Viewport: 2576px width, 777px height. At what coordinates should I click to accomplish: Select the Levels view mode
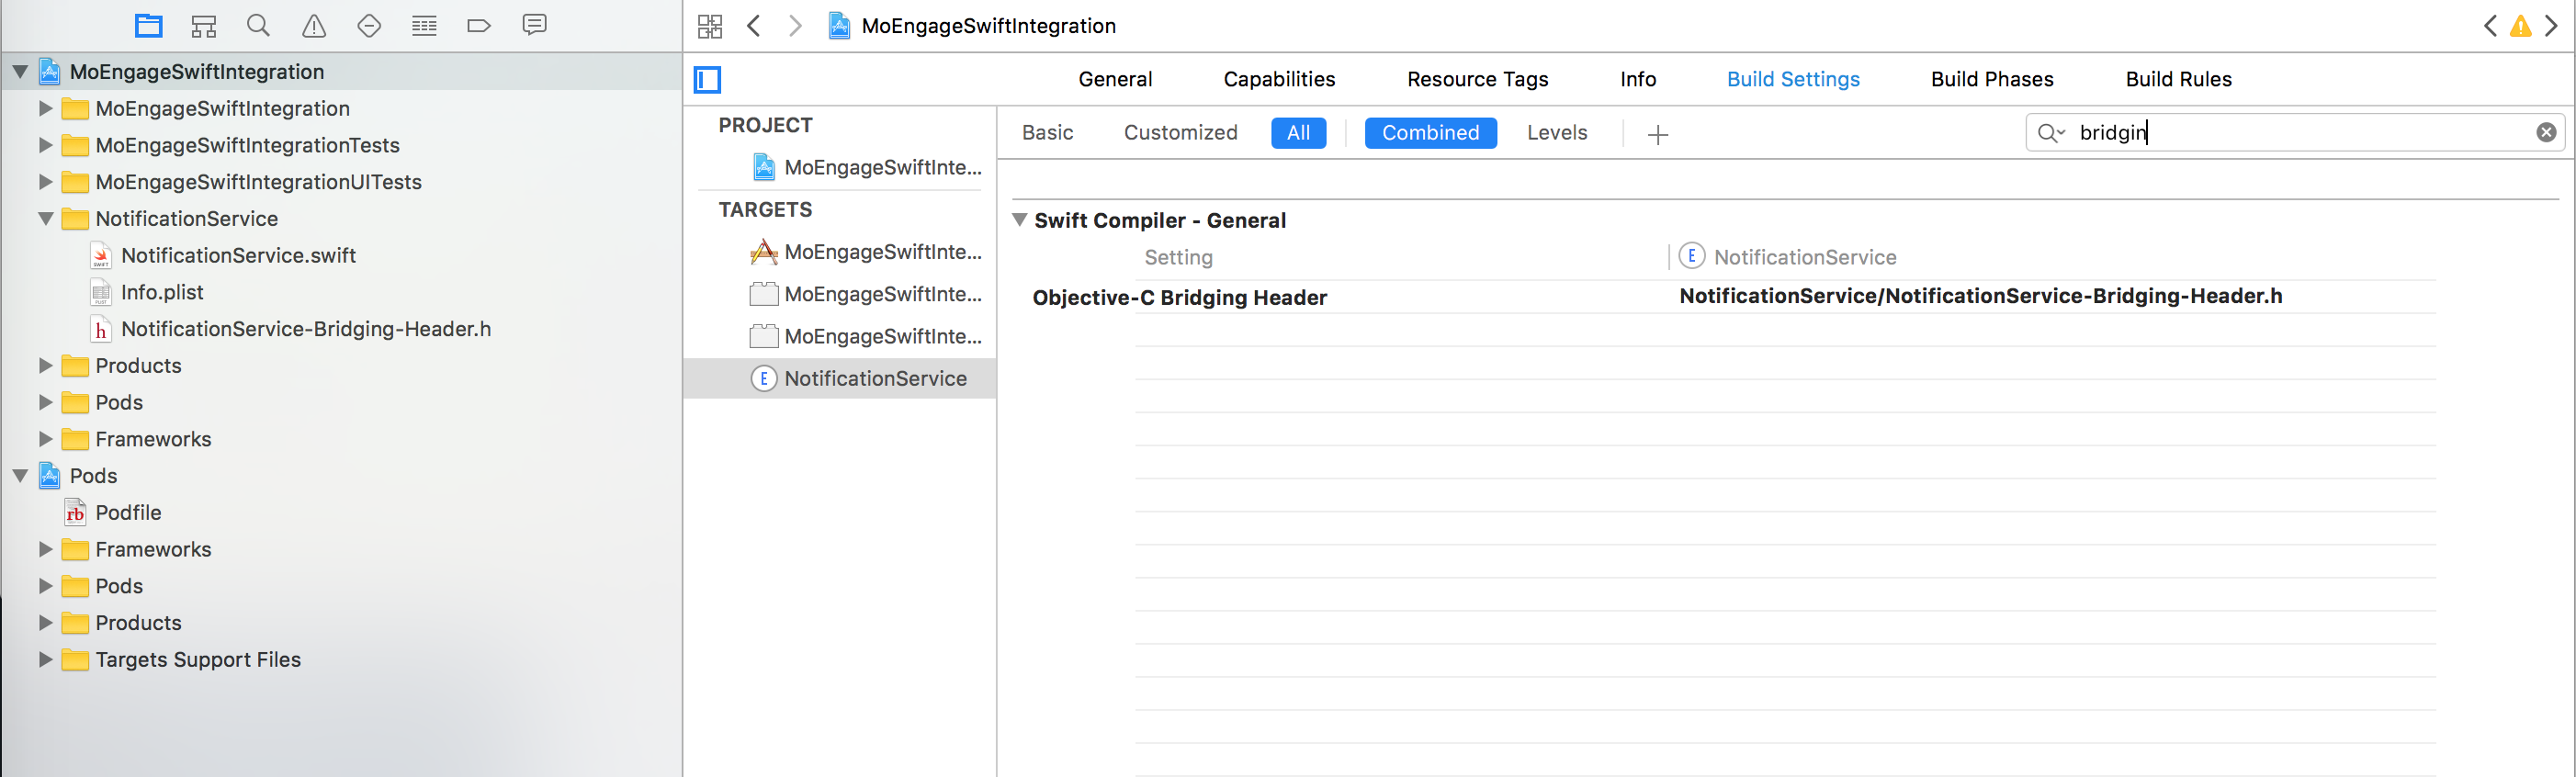point(1557,133)
